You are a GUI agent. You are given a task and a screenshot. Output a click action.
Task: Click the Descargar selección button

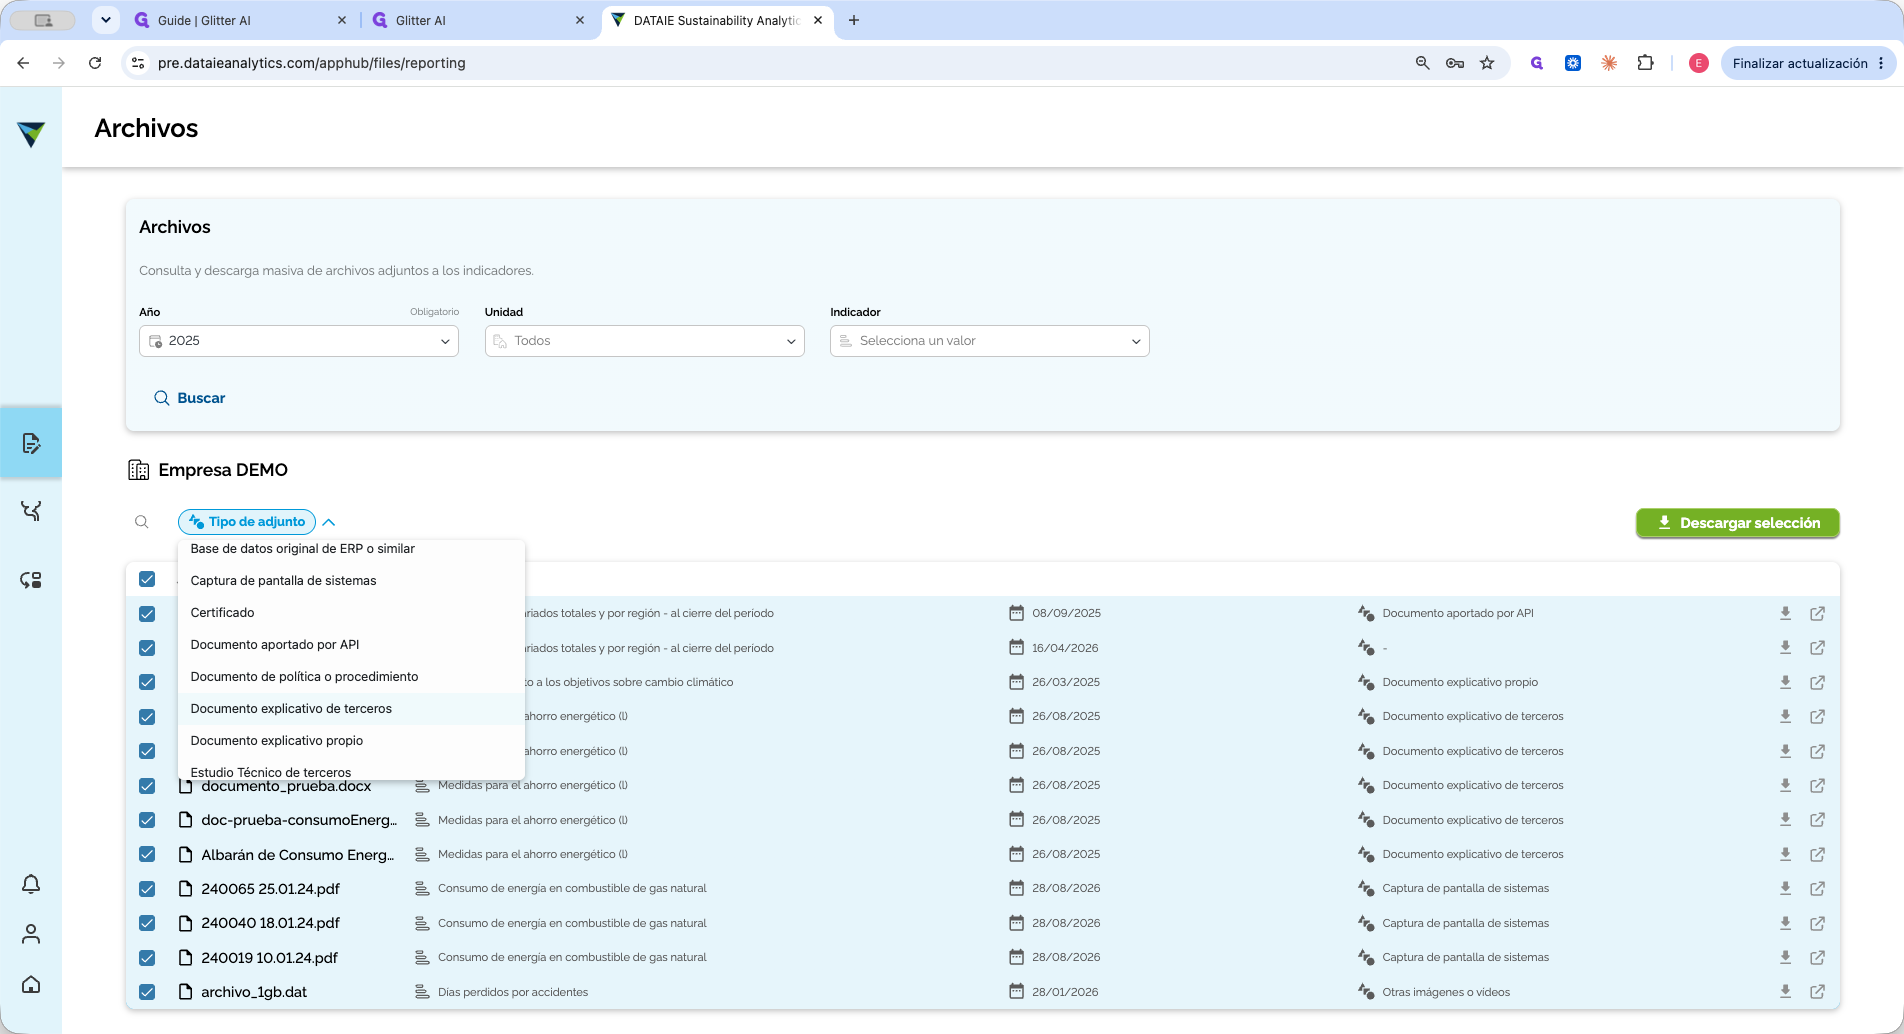tap(1738, 523)
